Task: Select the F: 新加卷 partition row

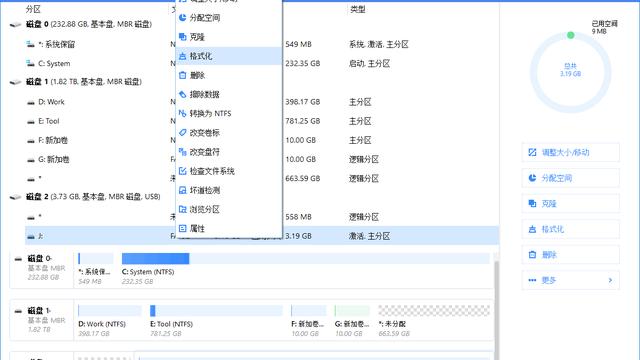Action: click(x=261, y=140)
